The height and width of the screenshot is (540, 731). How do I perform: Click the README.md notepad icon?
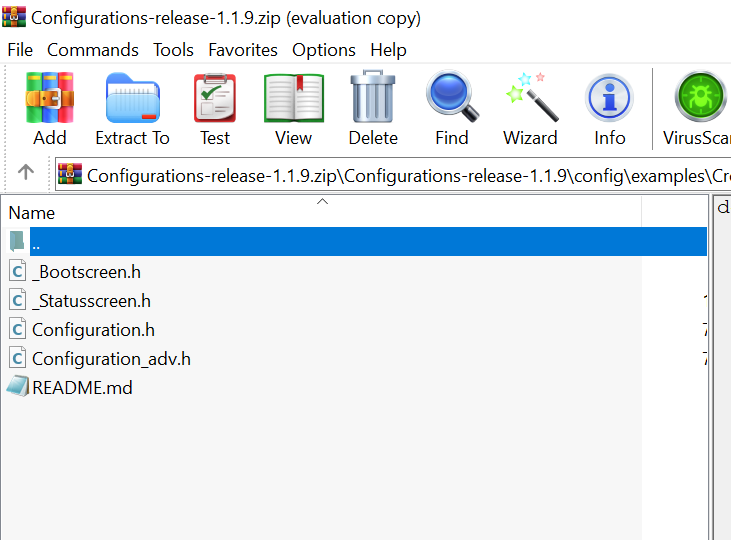point(18,387)
